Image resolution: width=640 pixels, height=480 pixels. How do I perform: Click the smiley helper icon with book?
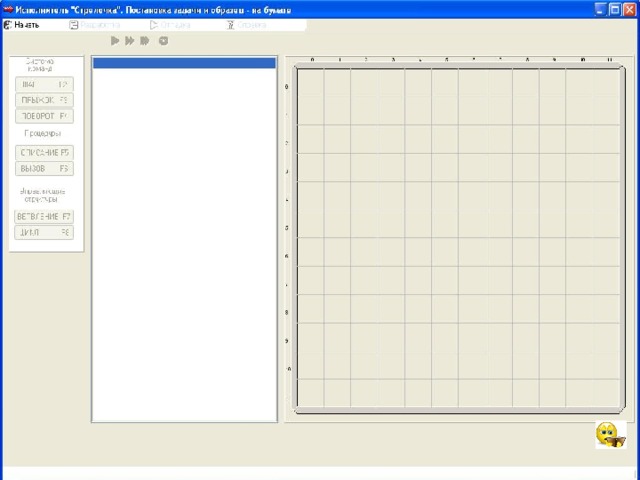[x=611, y=435]
